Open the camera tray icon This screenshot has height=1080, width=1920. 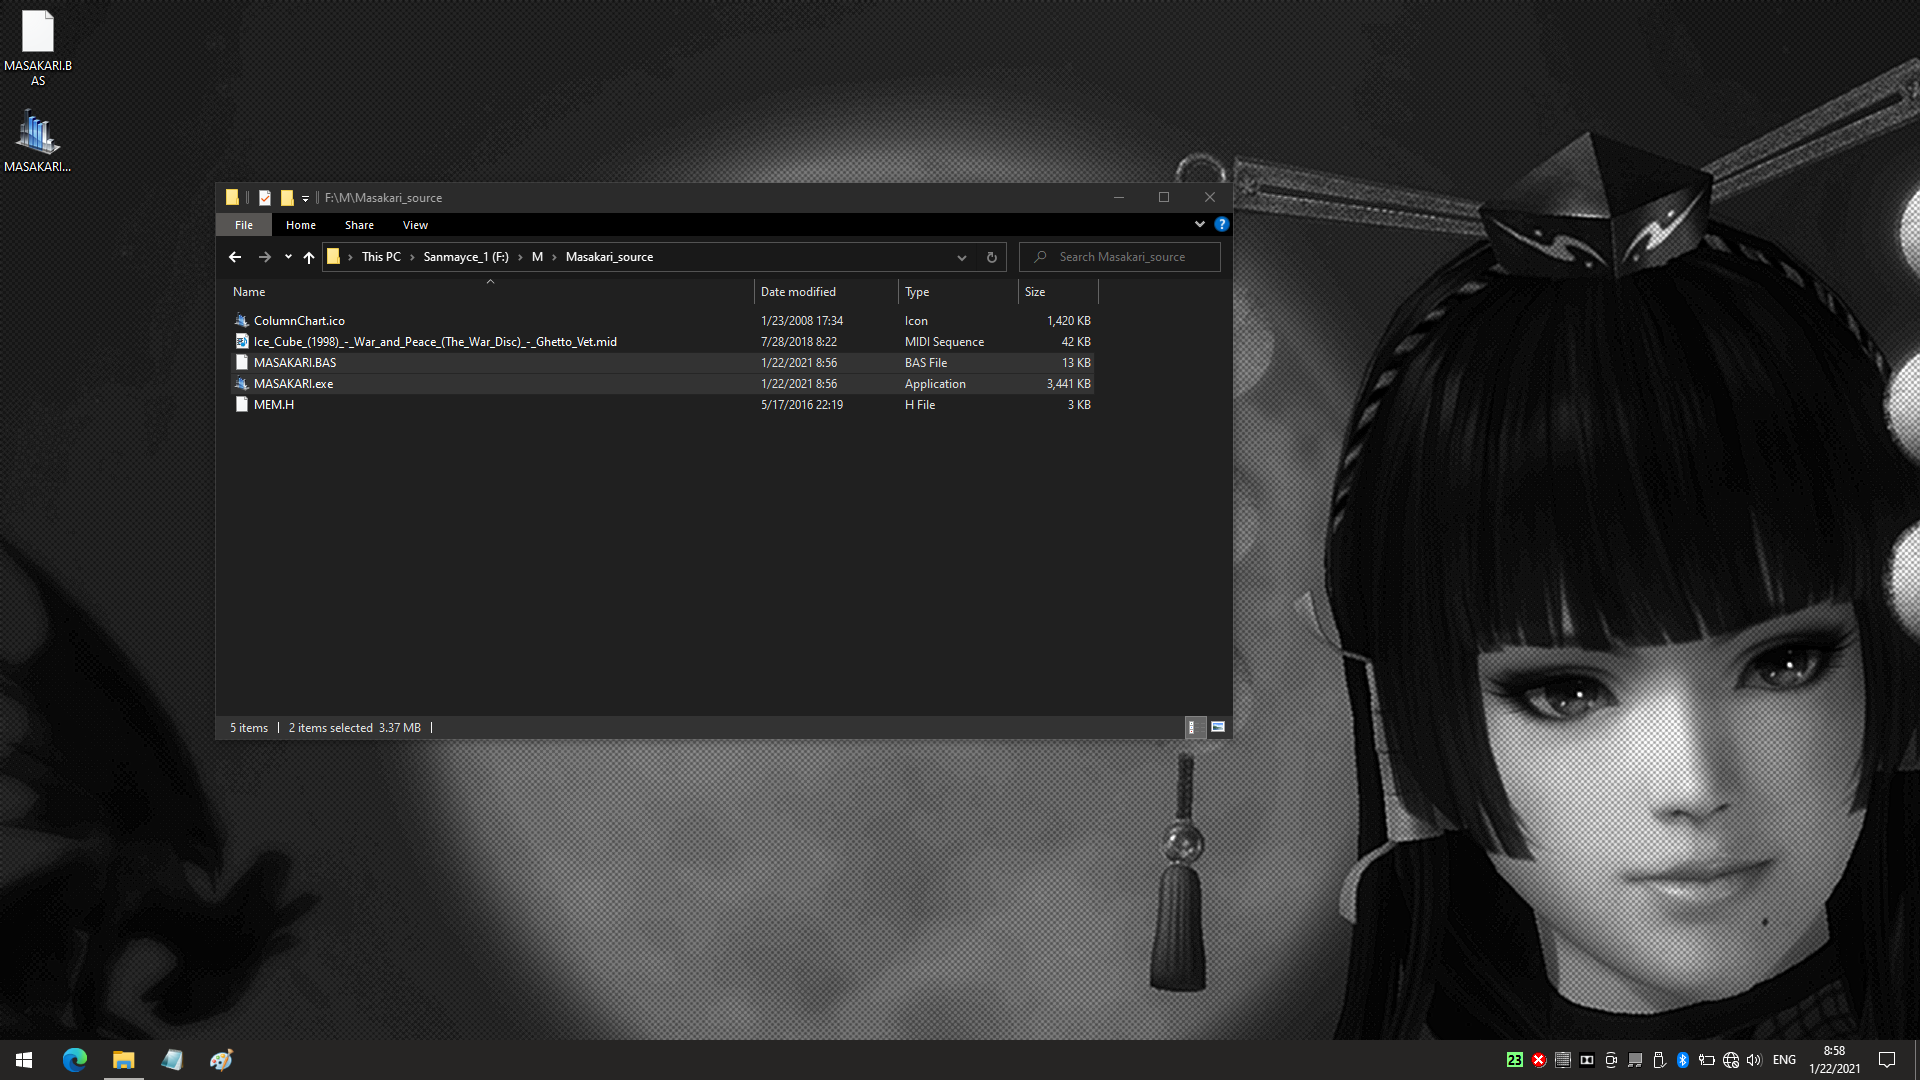pyautogui.click(x=1611, y=1060)
